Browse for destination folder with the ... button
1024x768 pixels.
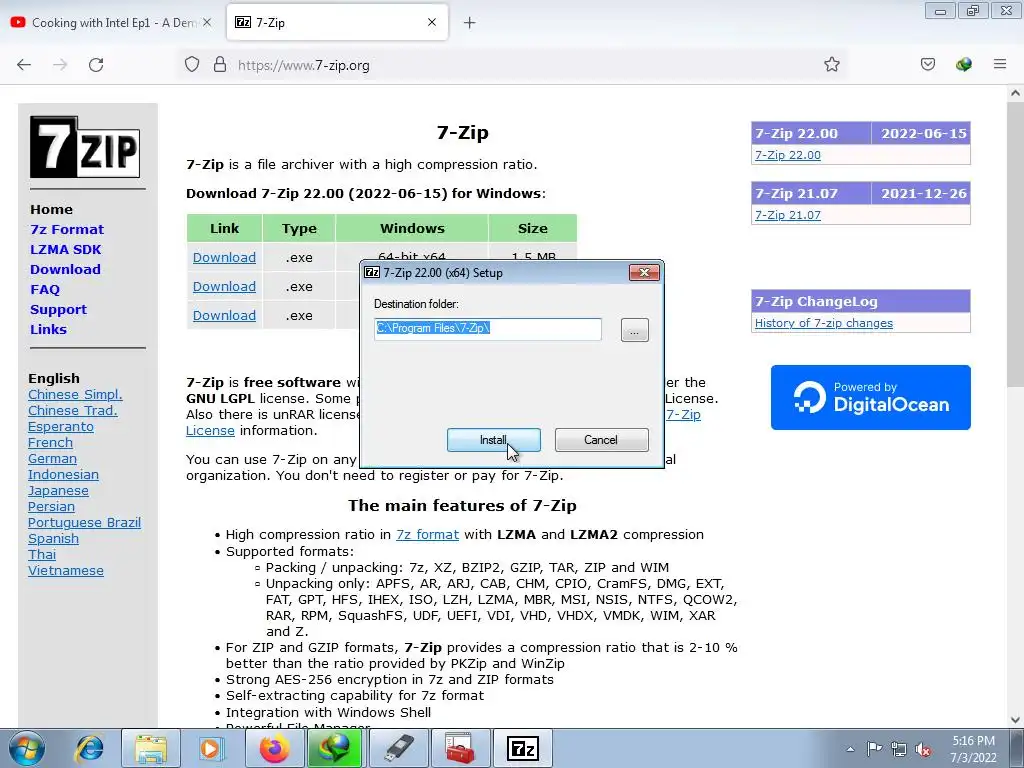[635, 330]
